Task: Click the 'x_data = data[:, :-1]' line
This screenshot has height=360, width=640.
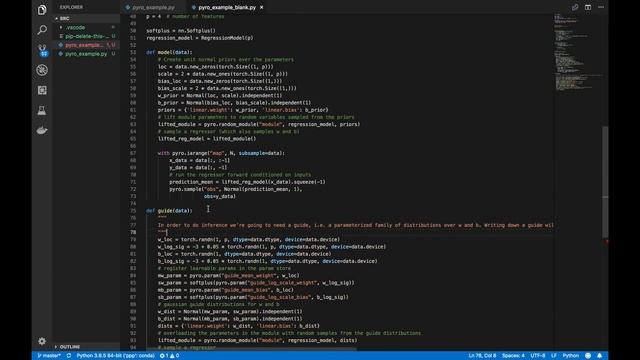Action: [200, 160]
